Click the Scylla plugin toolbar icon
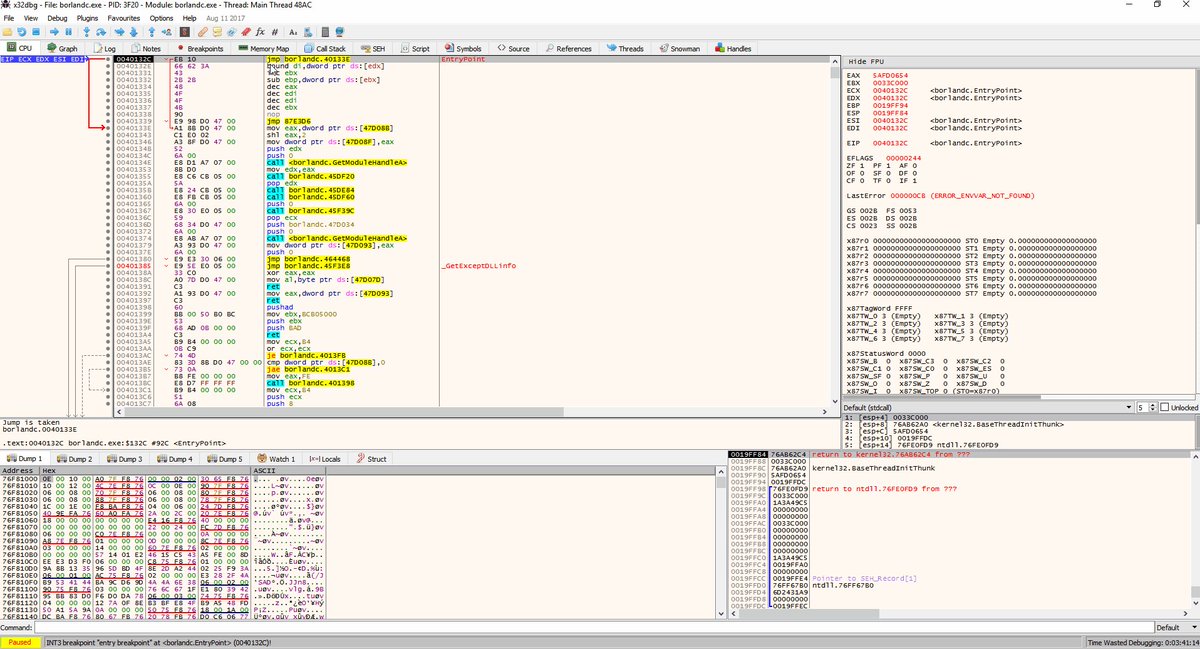Screen dimensions: 1200x649 point(184,32)
